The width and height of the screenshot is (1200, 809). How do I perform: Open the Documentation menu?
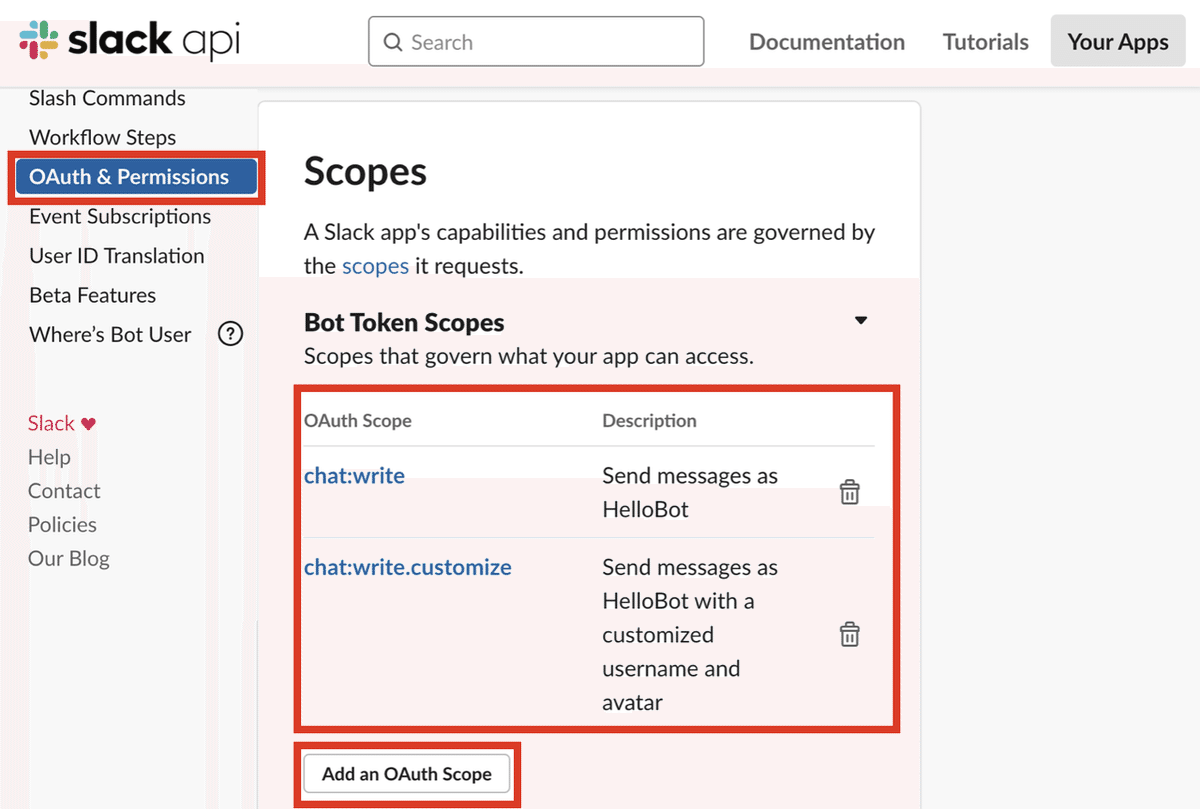coord(826,42)
